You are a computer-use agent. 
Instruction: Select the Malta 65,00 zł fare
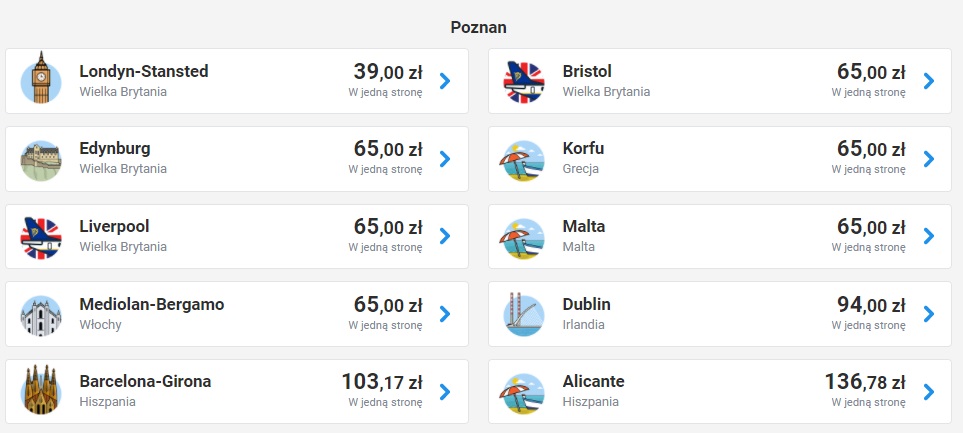click(870, 226)
